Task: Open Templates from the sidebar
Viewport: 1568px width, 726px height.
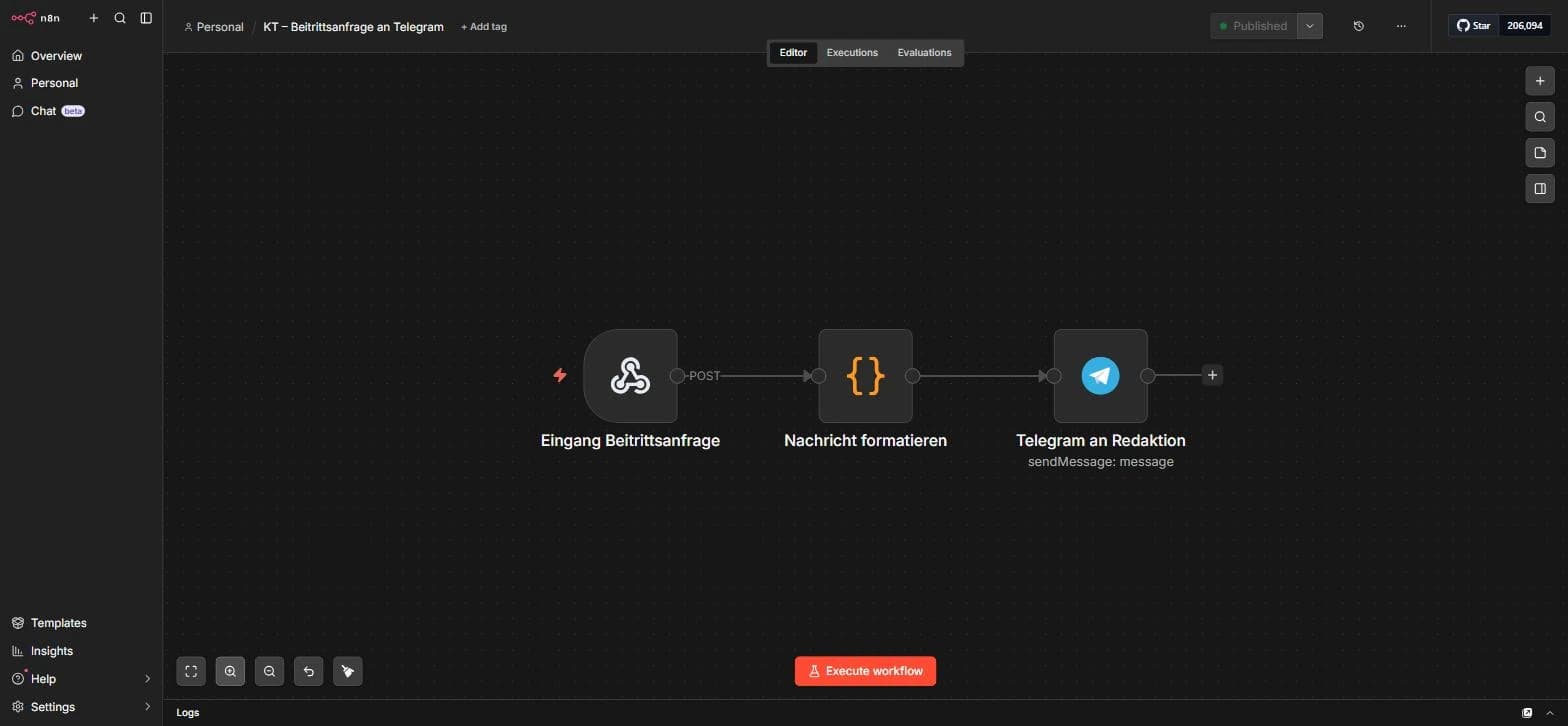Action: coord(81,623)
